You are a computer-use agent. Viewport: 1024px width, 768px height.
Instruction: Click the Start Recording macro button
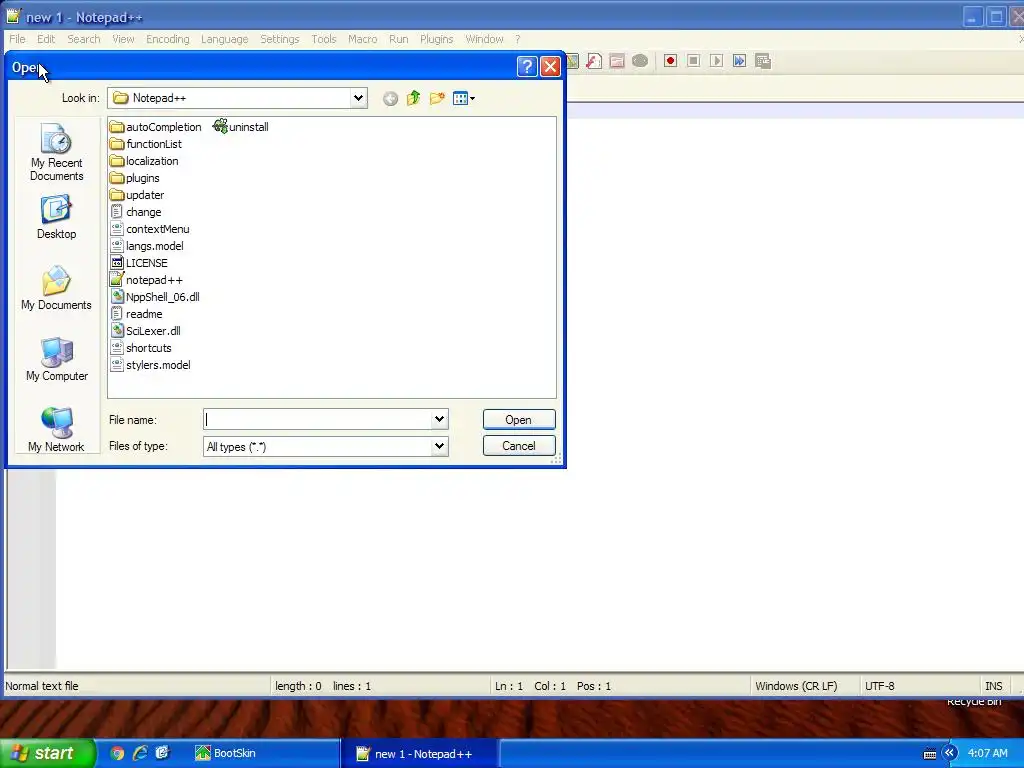(670, 61)
